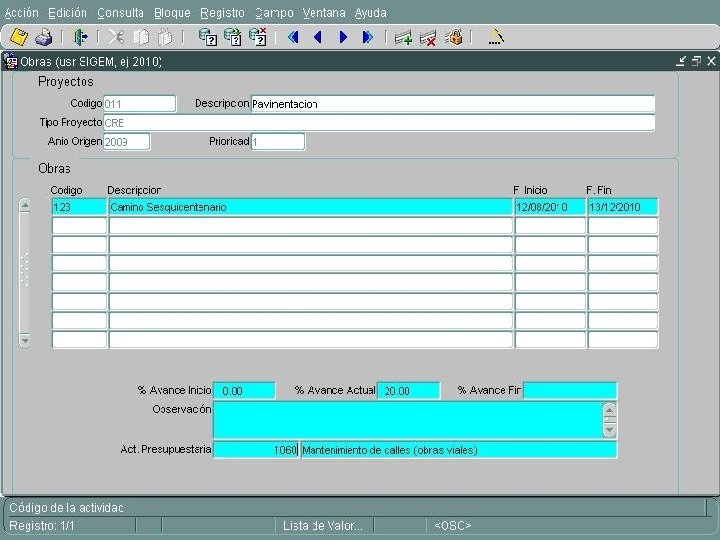This screenshot has height=540, width=720.
Task: Click the Delete Record icon with red X
Action: pyautogui.click(x=428, y=38)
